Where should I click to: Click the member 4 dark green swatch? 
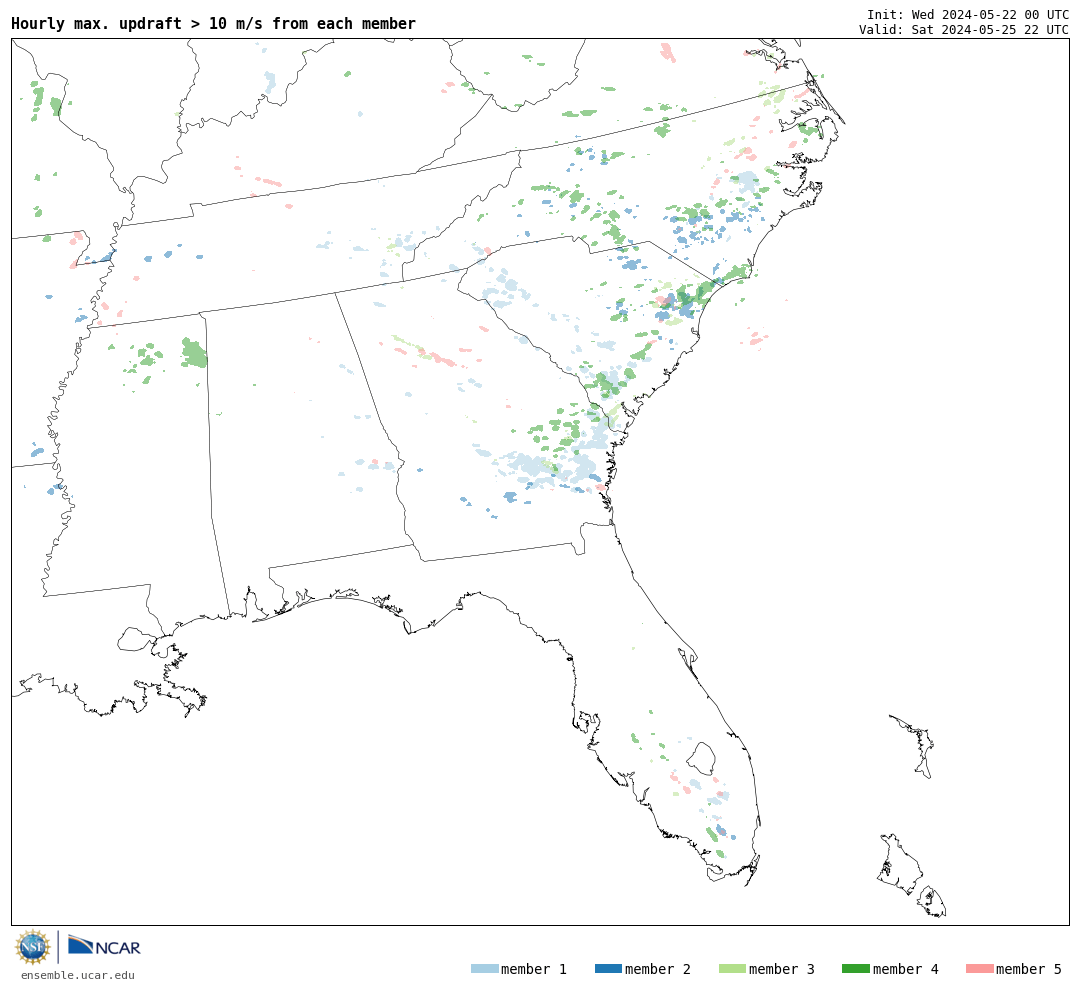tap(856, 969)
